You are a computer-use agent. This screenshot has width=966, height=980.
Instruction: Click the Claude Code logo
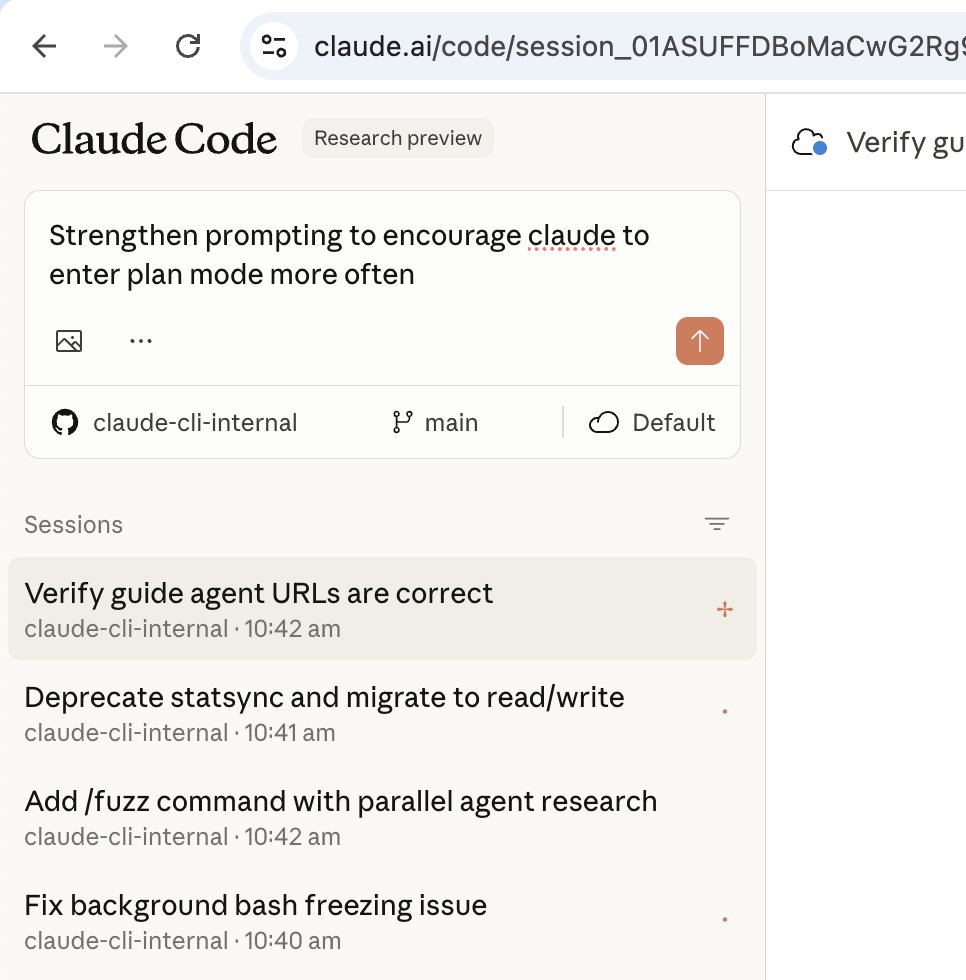(154, 140)
